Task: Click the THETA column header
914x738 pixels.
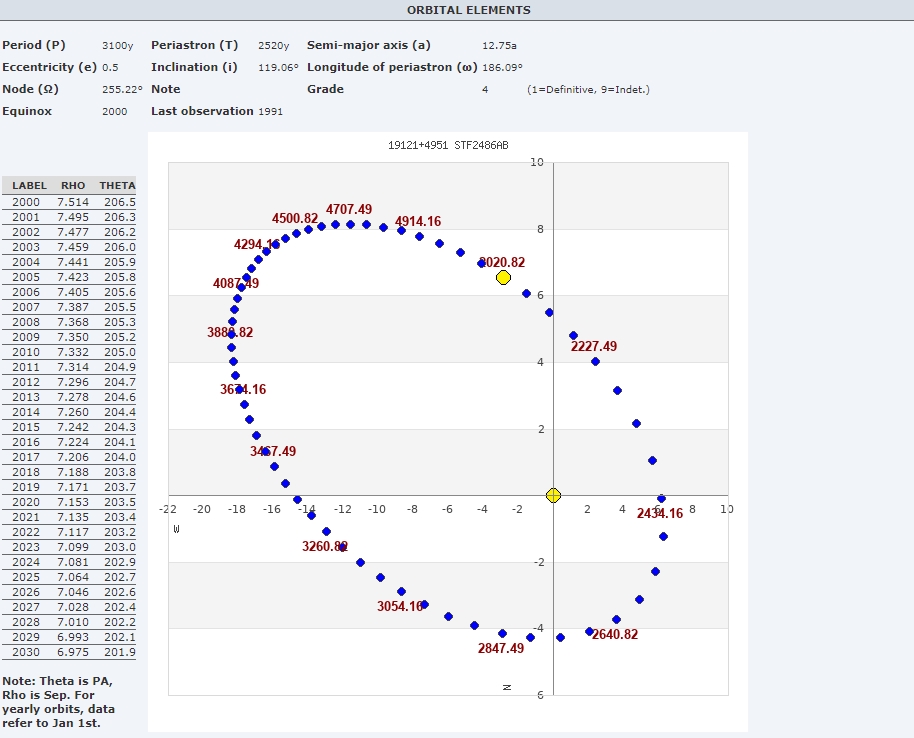Action: pyautogui.click(x=117, y=186)
